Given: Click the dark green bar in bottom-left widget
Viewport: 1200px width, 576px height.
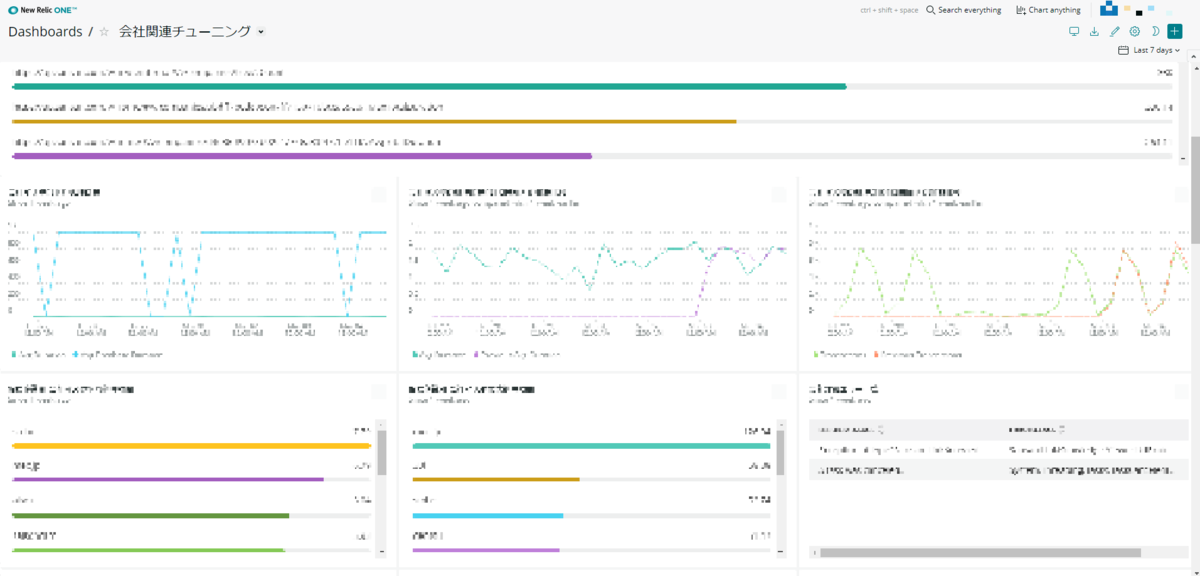Looking at the screenshot, I should [150, 515].
